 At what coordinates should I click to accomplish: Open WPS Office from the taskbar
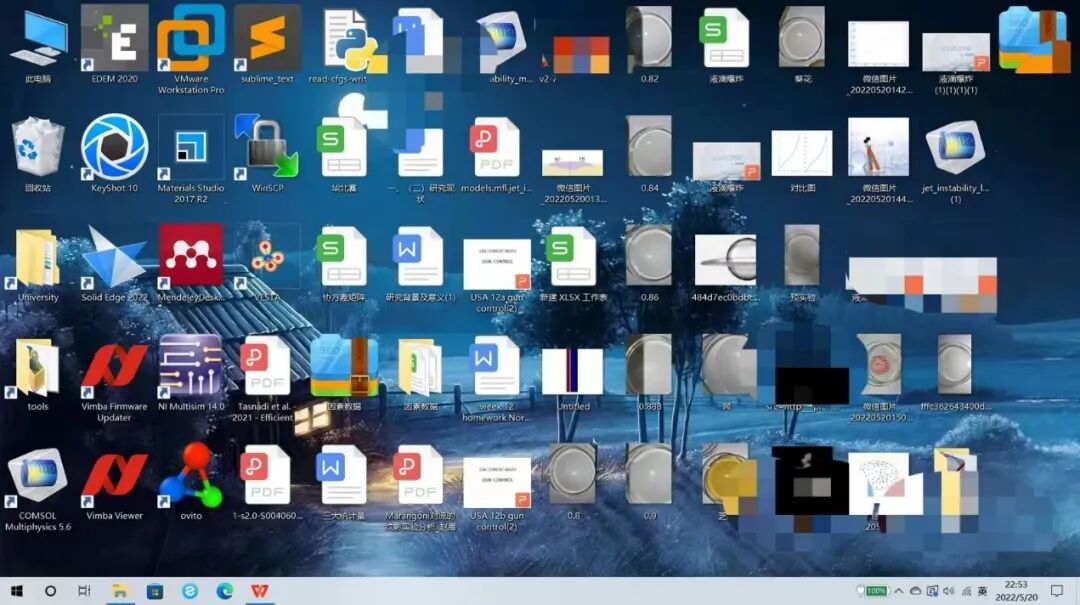260,591
